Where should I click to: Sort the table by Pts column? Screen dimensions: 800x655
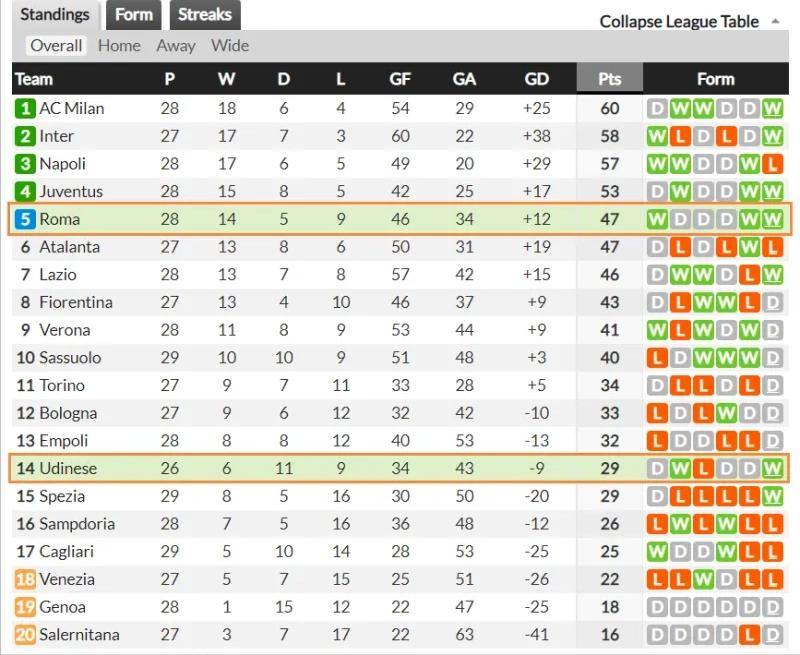pyautogui.click(x=609, y=79)
